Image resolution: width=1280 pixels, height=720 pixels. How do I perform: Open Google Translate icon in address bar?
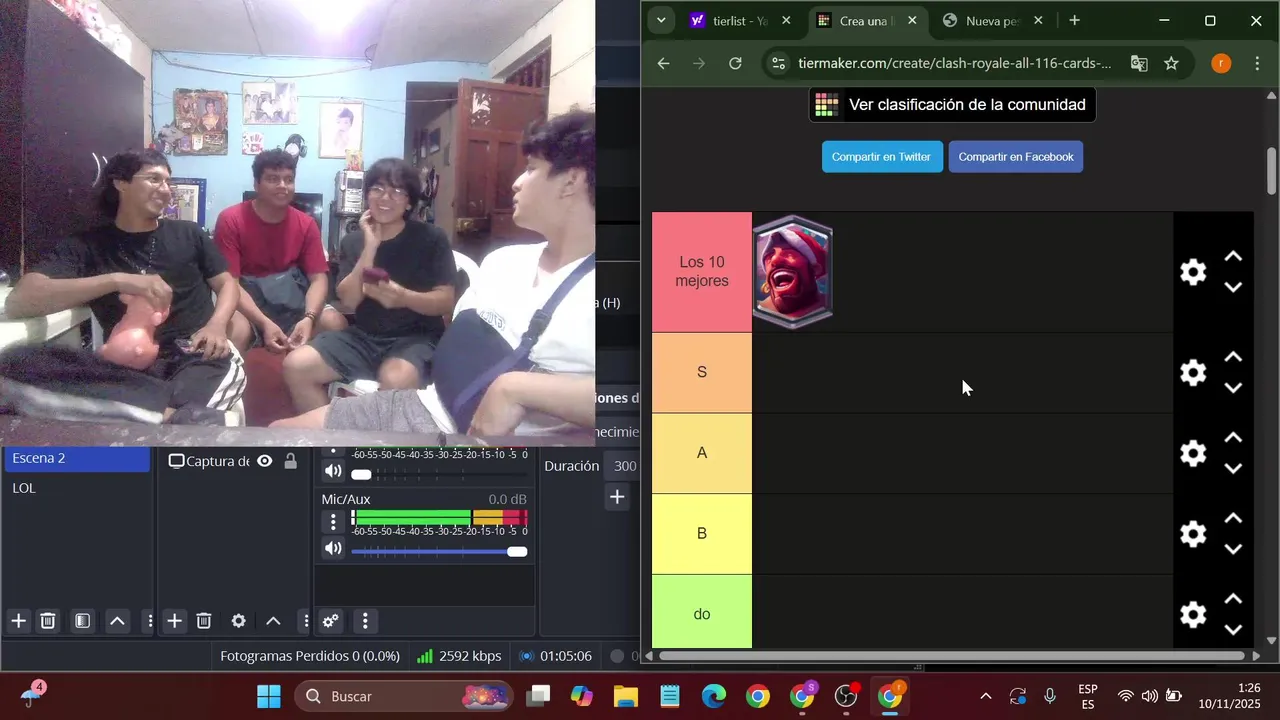1139,63
